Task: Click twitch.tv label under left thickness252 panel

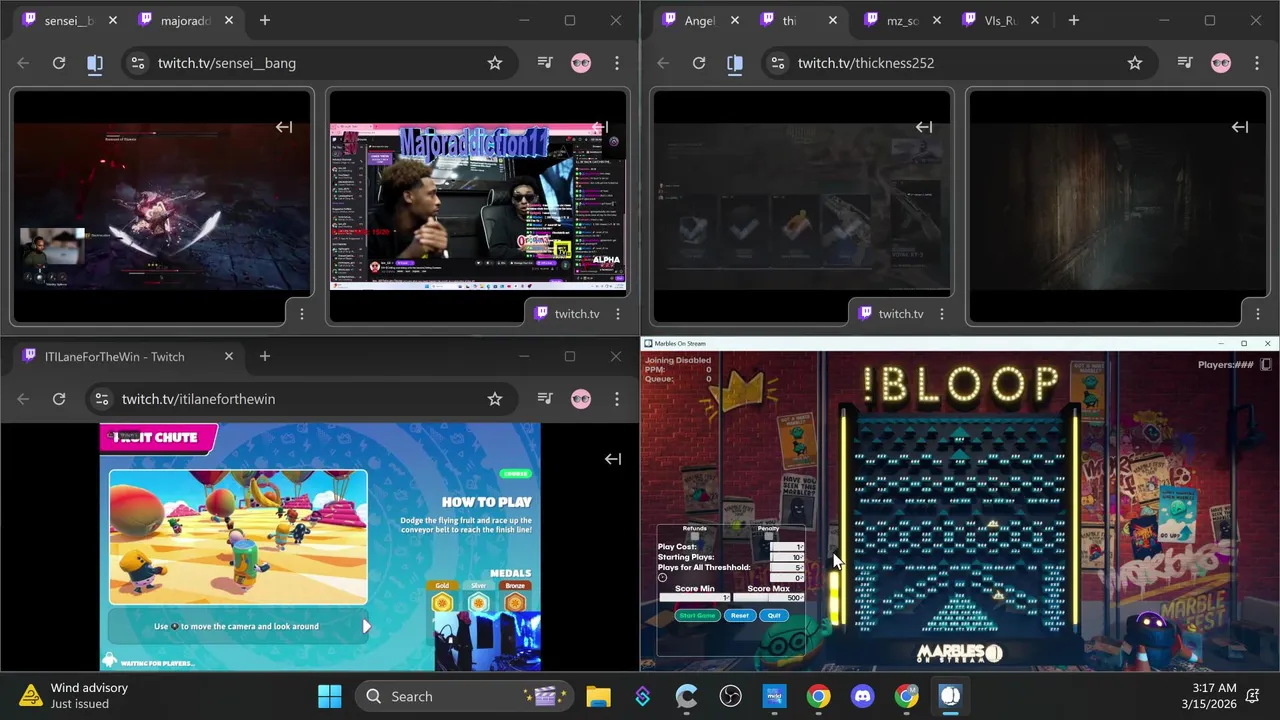Action: (901, 314)
